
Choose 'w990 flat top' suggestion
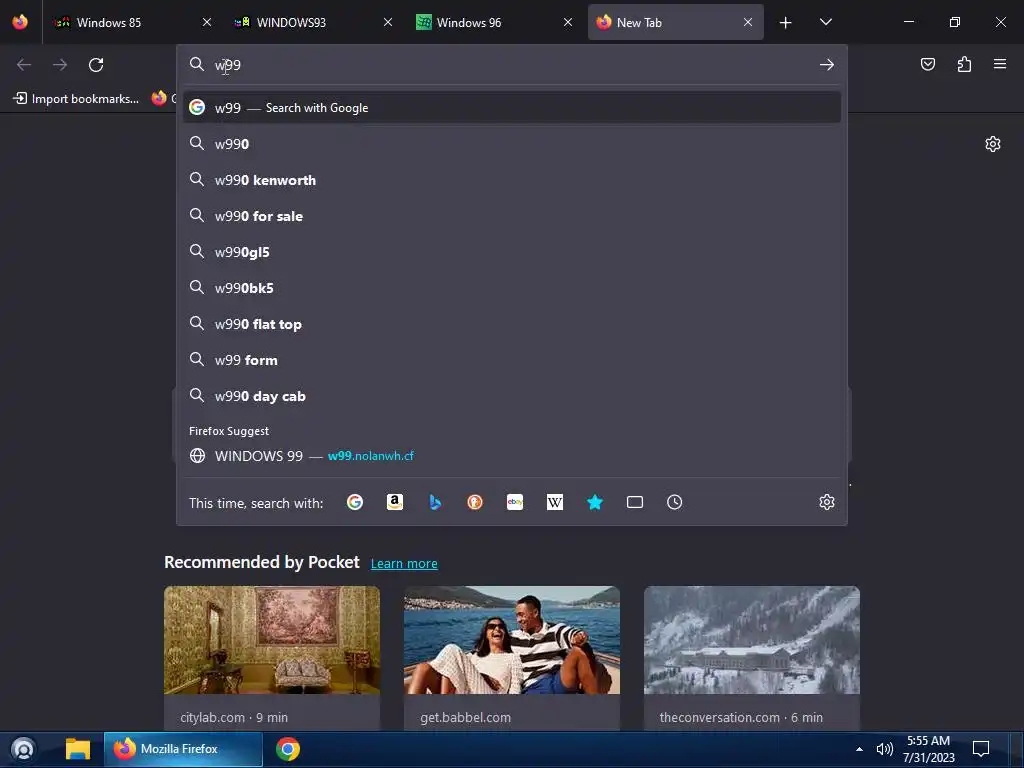(x=512, y=324)
